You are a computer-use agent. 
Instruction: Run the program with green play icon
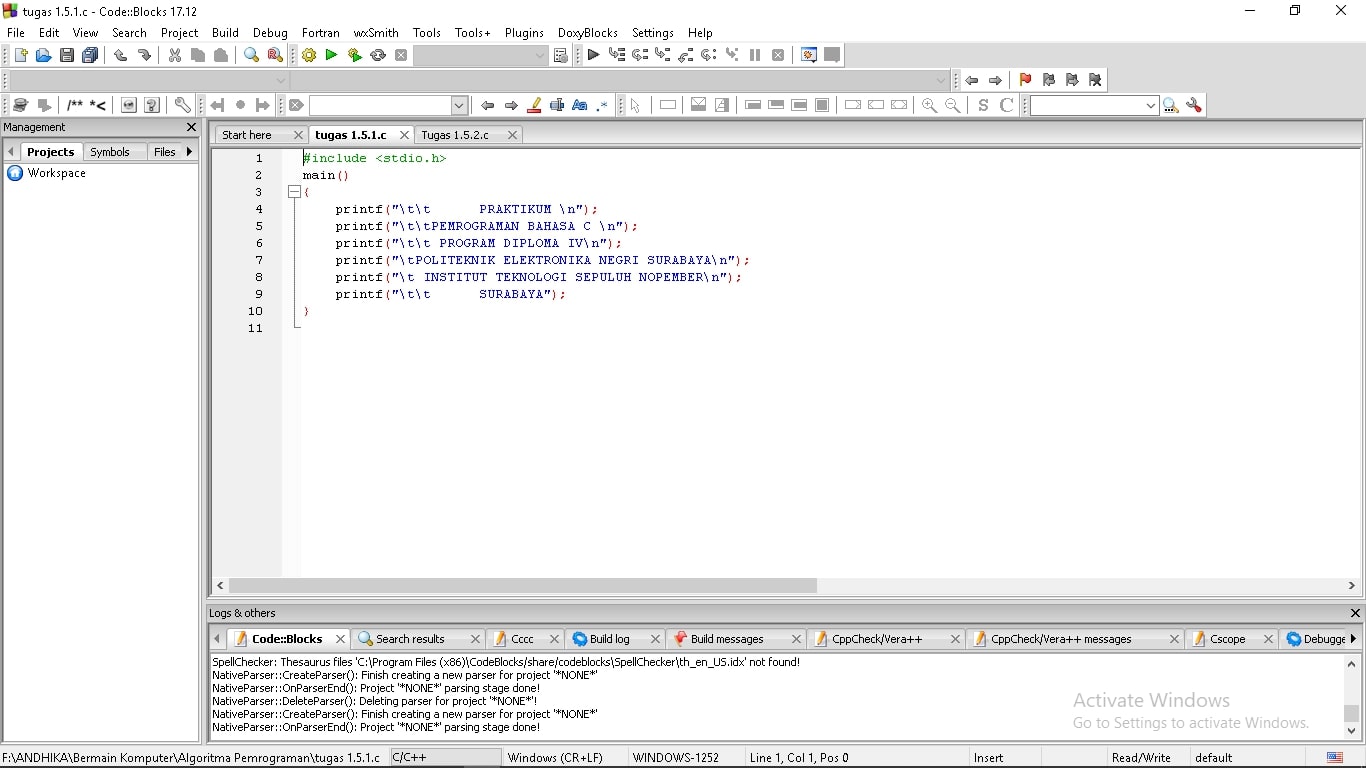point(331,56)
